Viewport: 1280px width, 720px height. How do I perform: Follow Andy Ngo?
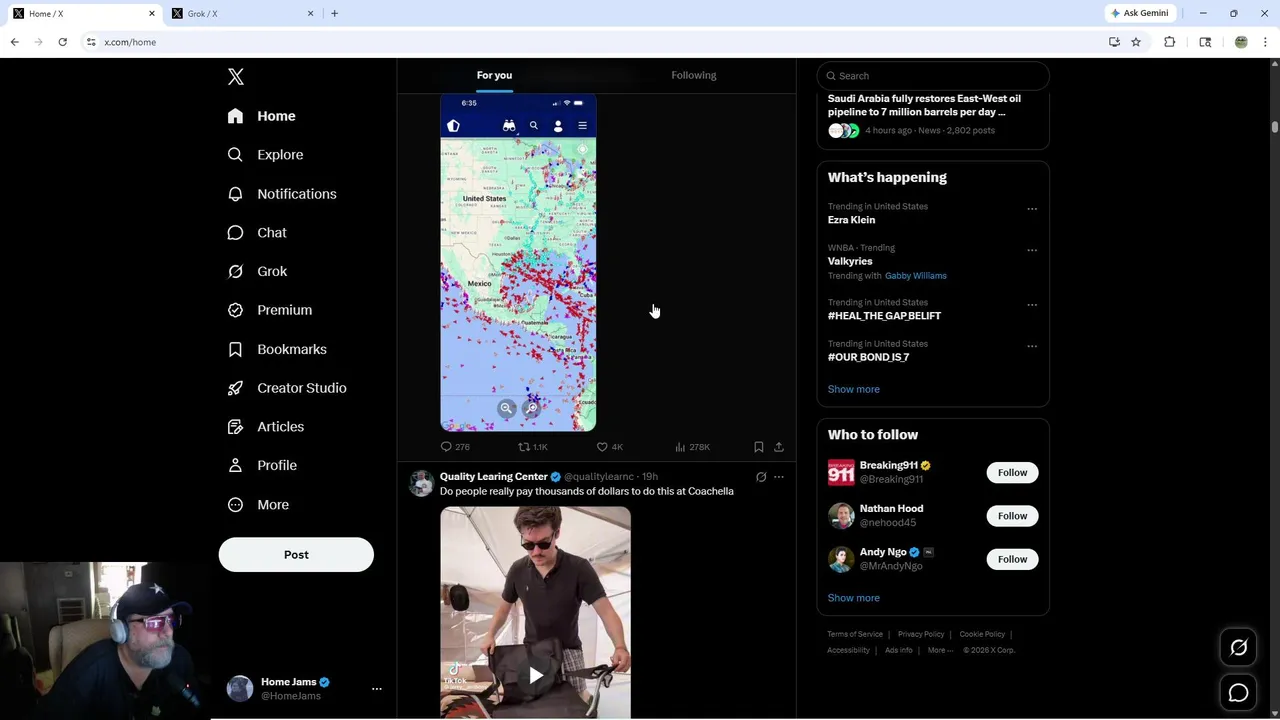point(1012,559)
